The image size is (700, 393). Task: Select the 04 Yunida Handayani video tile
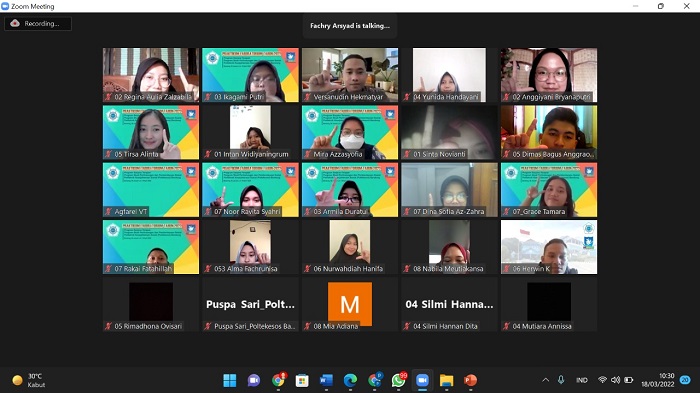coord(450,75)
